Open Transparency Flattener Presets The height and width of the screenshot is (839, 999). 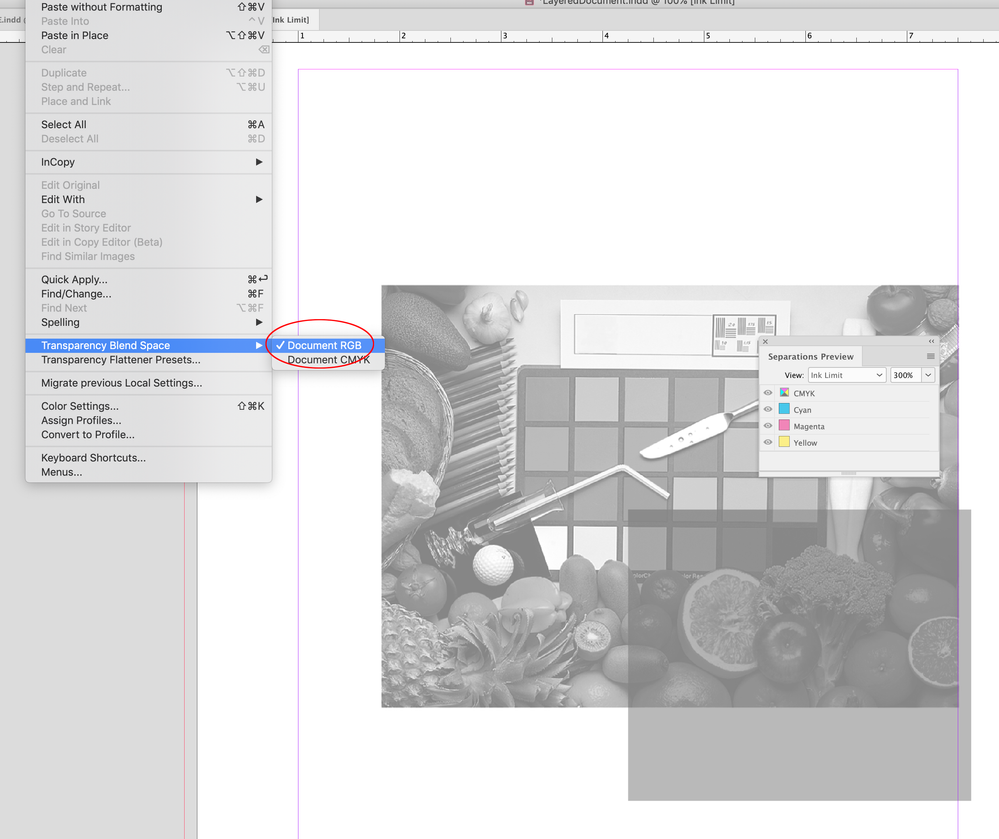148,360
